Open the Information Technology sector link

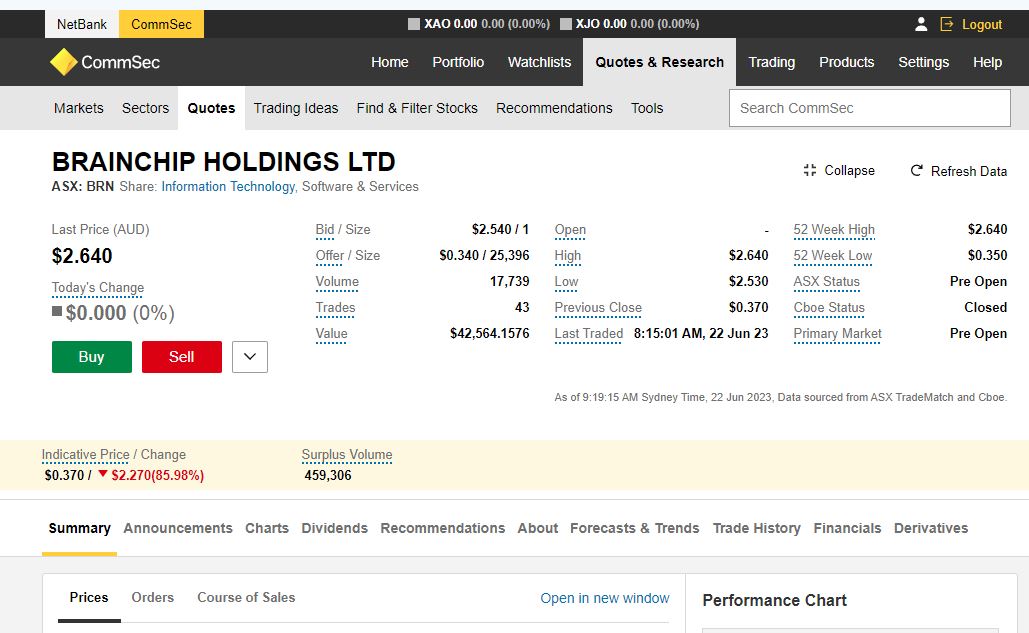pyautogui.click(x=228, y=187)
